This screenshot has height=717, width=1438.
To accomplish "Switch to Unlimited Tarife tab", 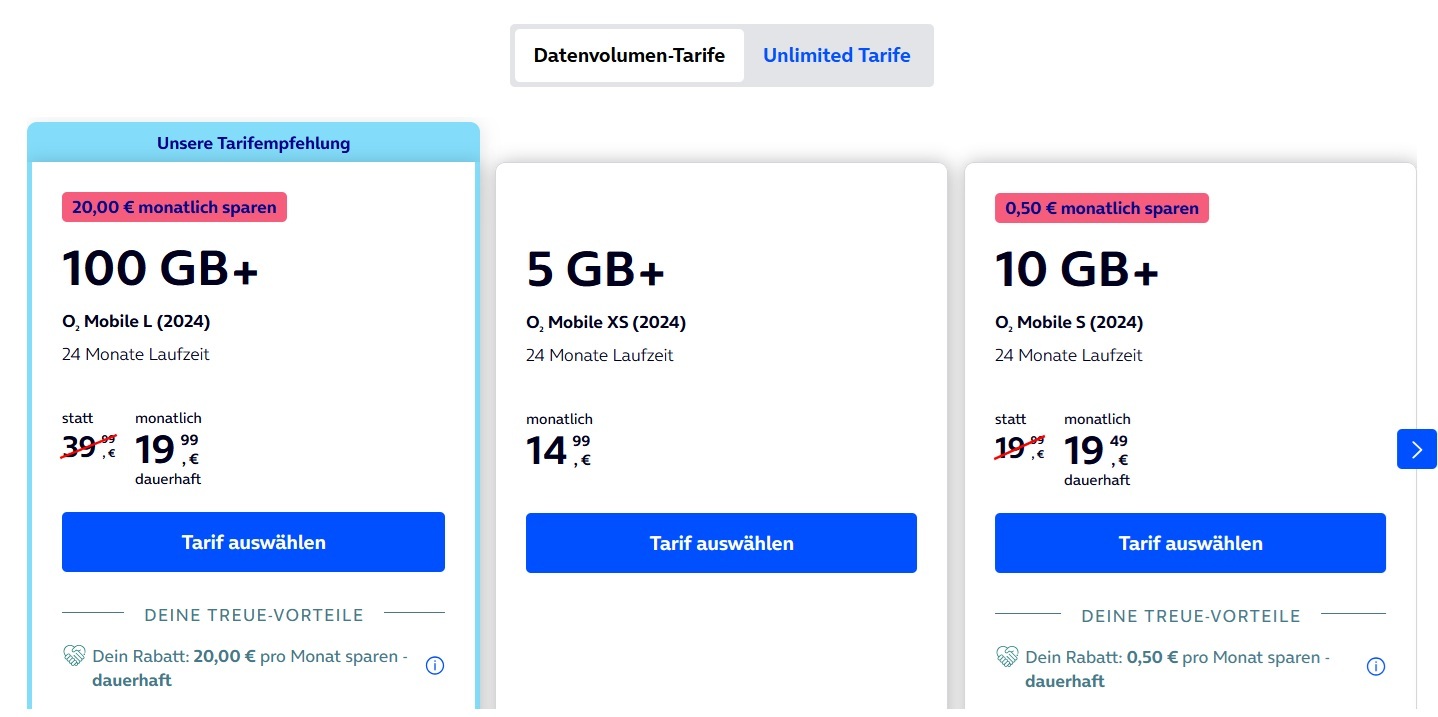I will pyautogui.click(x=837, y=55).
